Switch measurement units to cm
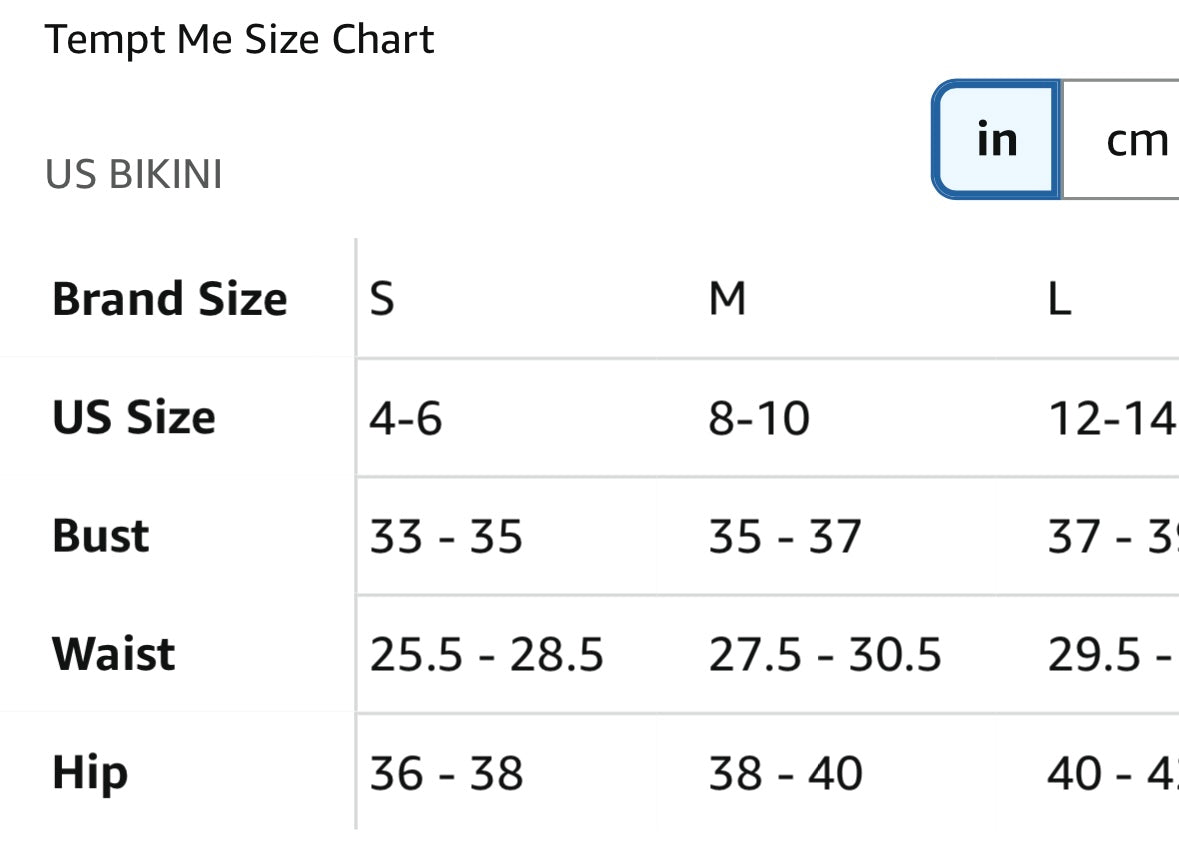Image resolution: width=1179 pixels, height=842 pixels. coord(1135,139)
